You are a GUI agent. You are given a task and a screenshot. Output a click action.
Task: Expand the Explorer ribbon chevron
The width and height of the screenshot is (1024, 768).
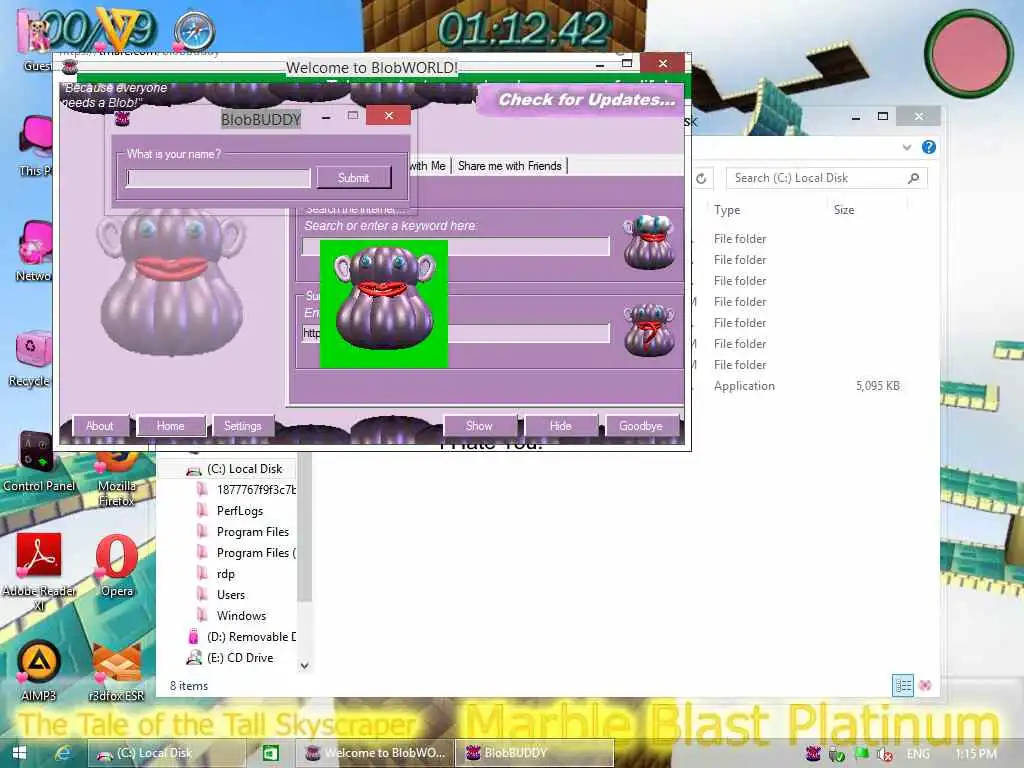click(x=907, y=148)
